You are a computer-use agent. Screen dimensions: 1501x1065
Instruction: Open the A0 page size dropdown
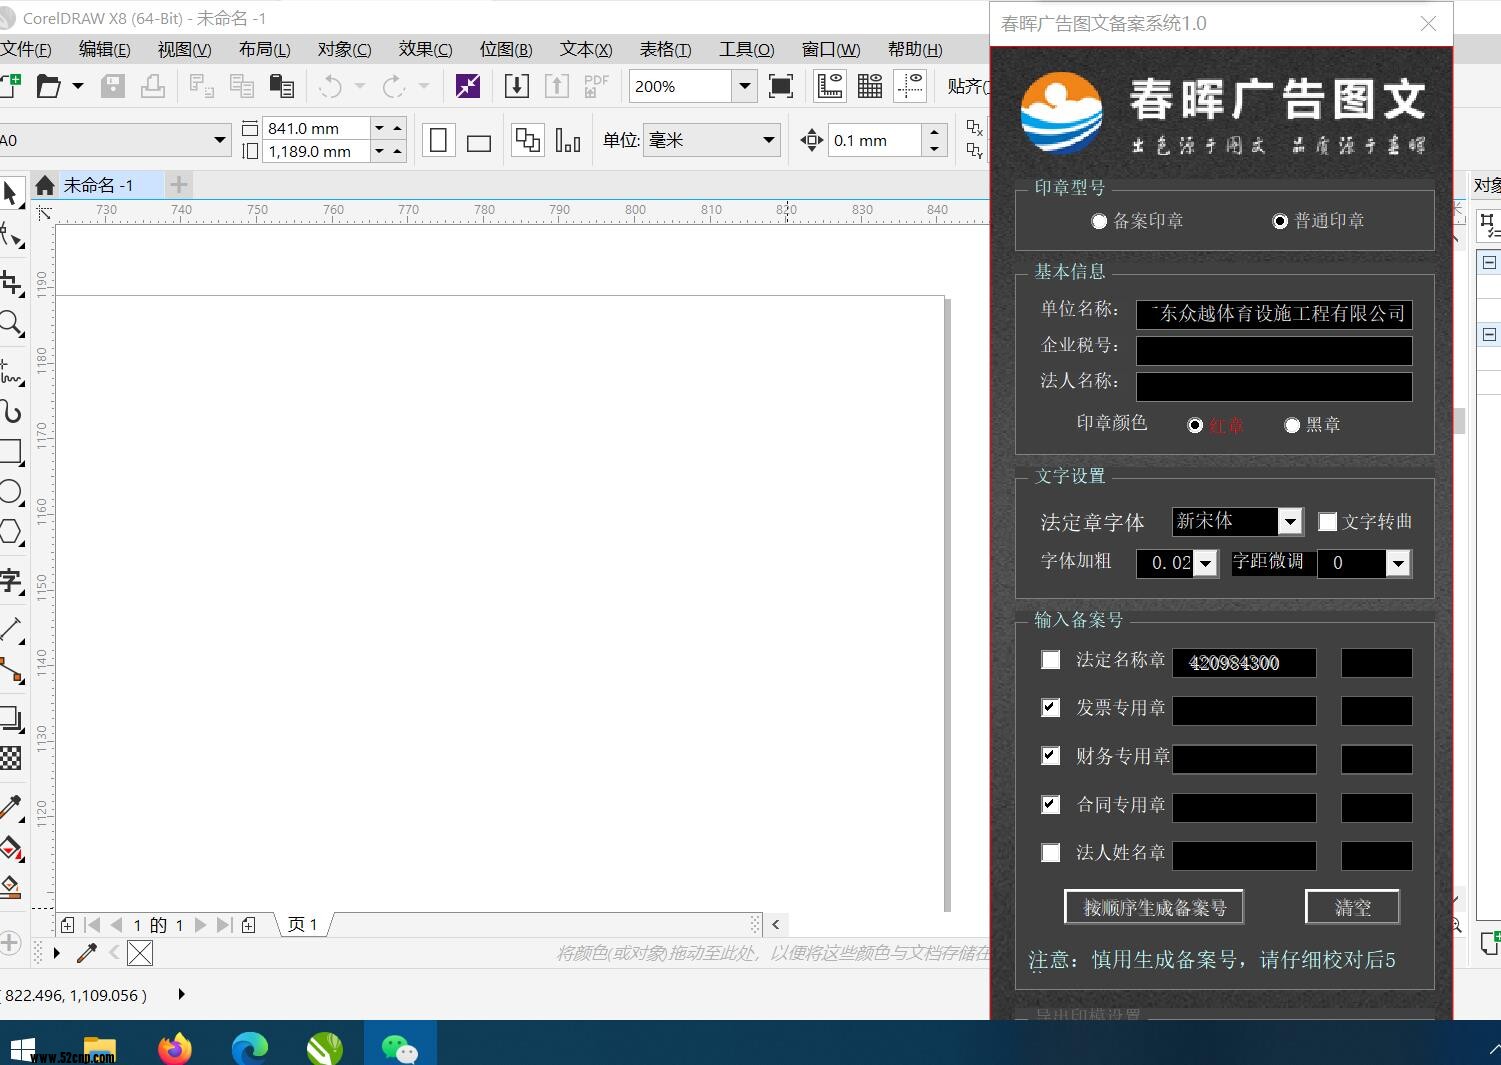(x=220, y=140)
